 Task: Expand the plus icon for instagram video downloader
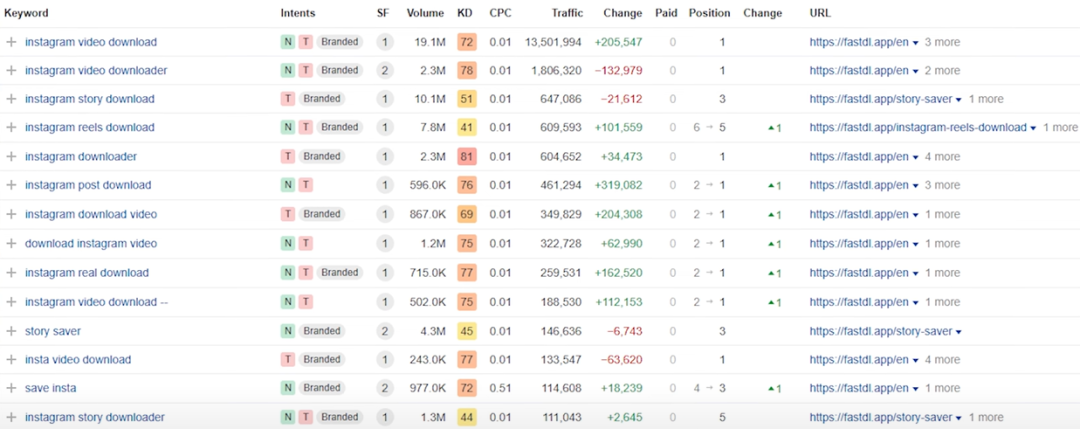(x=10, y=70)
